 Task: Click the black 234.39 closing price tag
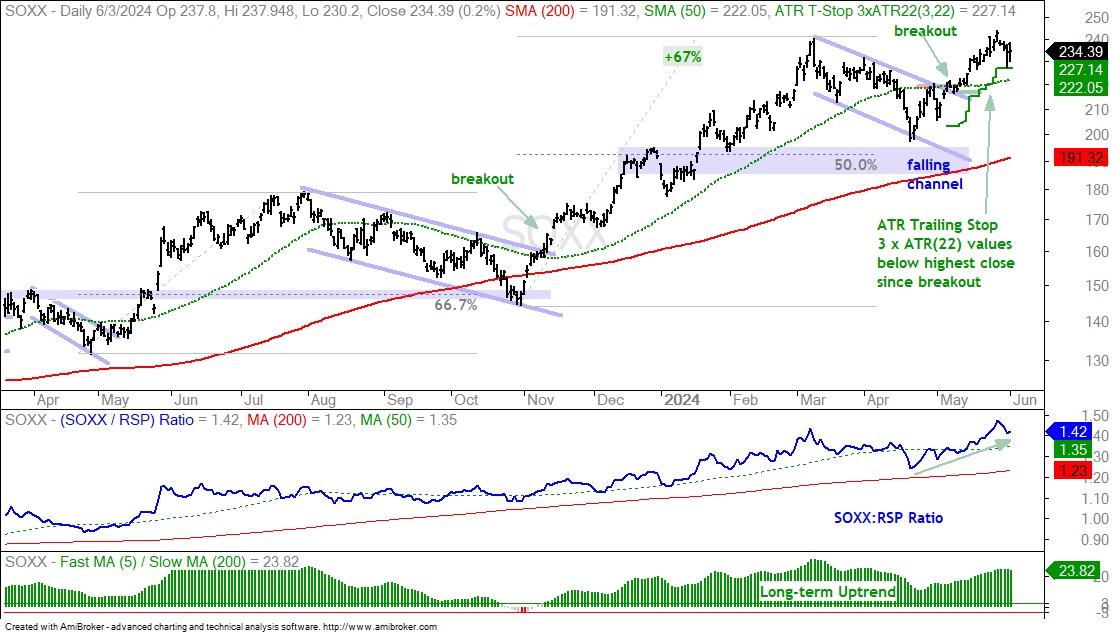click(1076, 51)
